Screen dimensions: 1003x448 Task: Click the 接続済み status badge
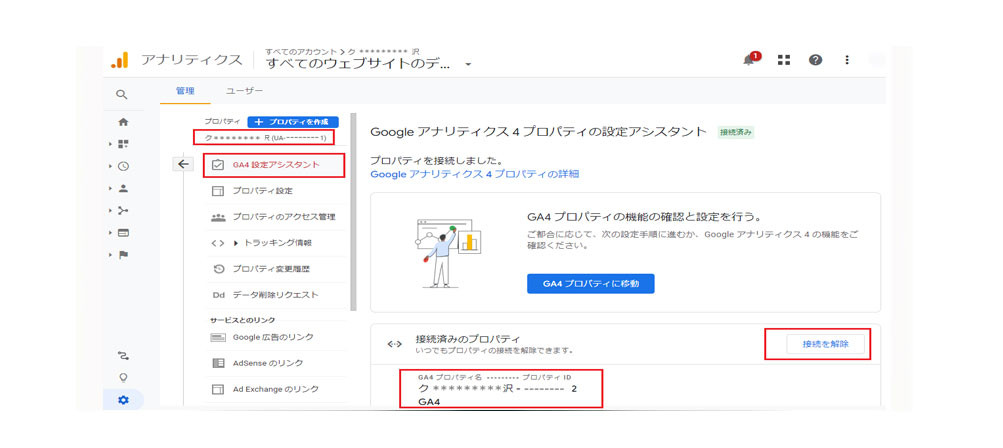pos(736,132)
